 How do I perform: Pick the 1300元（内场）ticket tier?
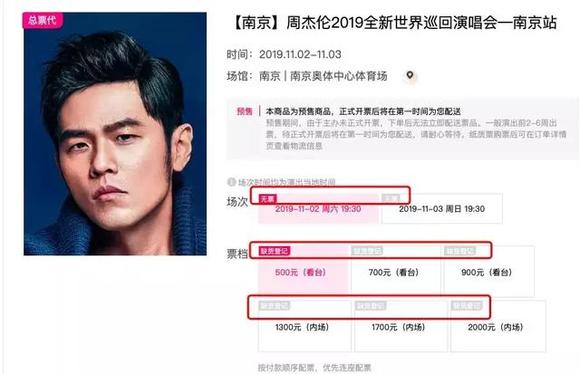click(x=304, y=326)
